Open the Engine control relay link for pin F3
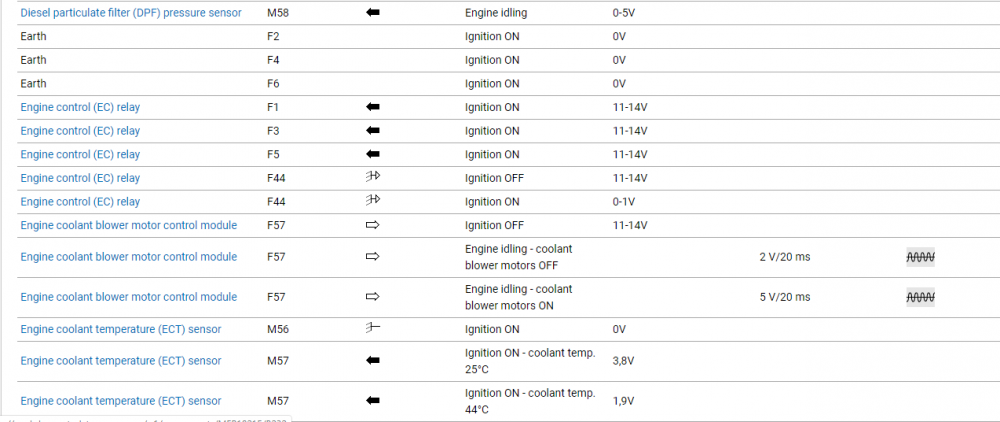 (x=80, y=131)
